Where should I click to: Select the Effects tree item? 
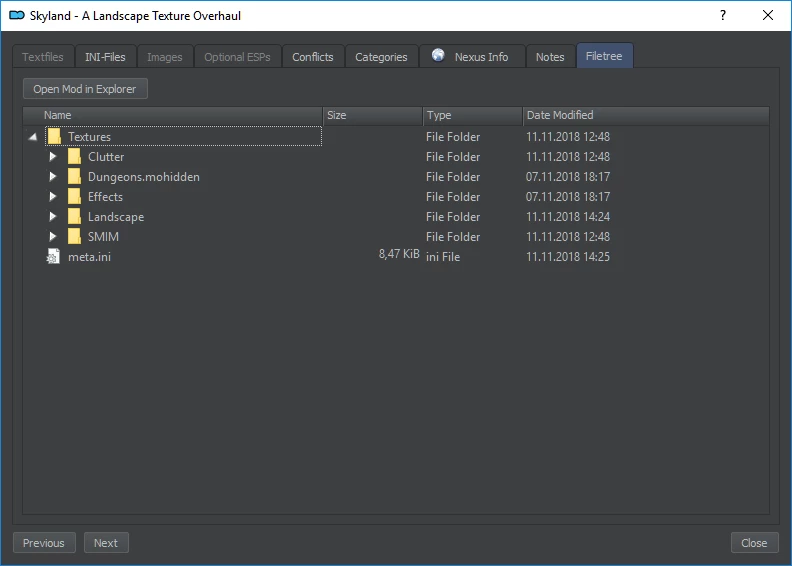pyautogui.click(x=106, y=196)
